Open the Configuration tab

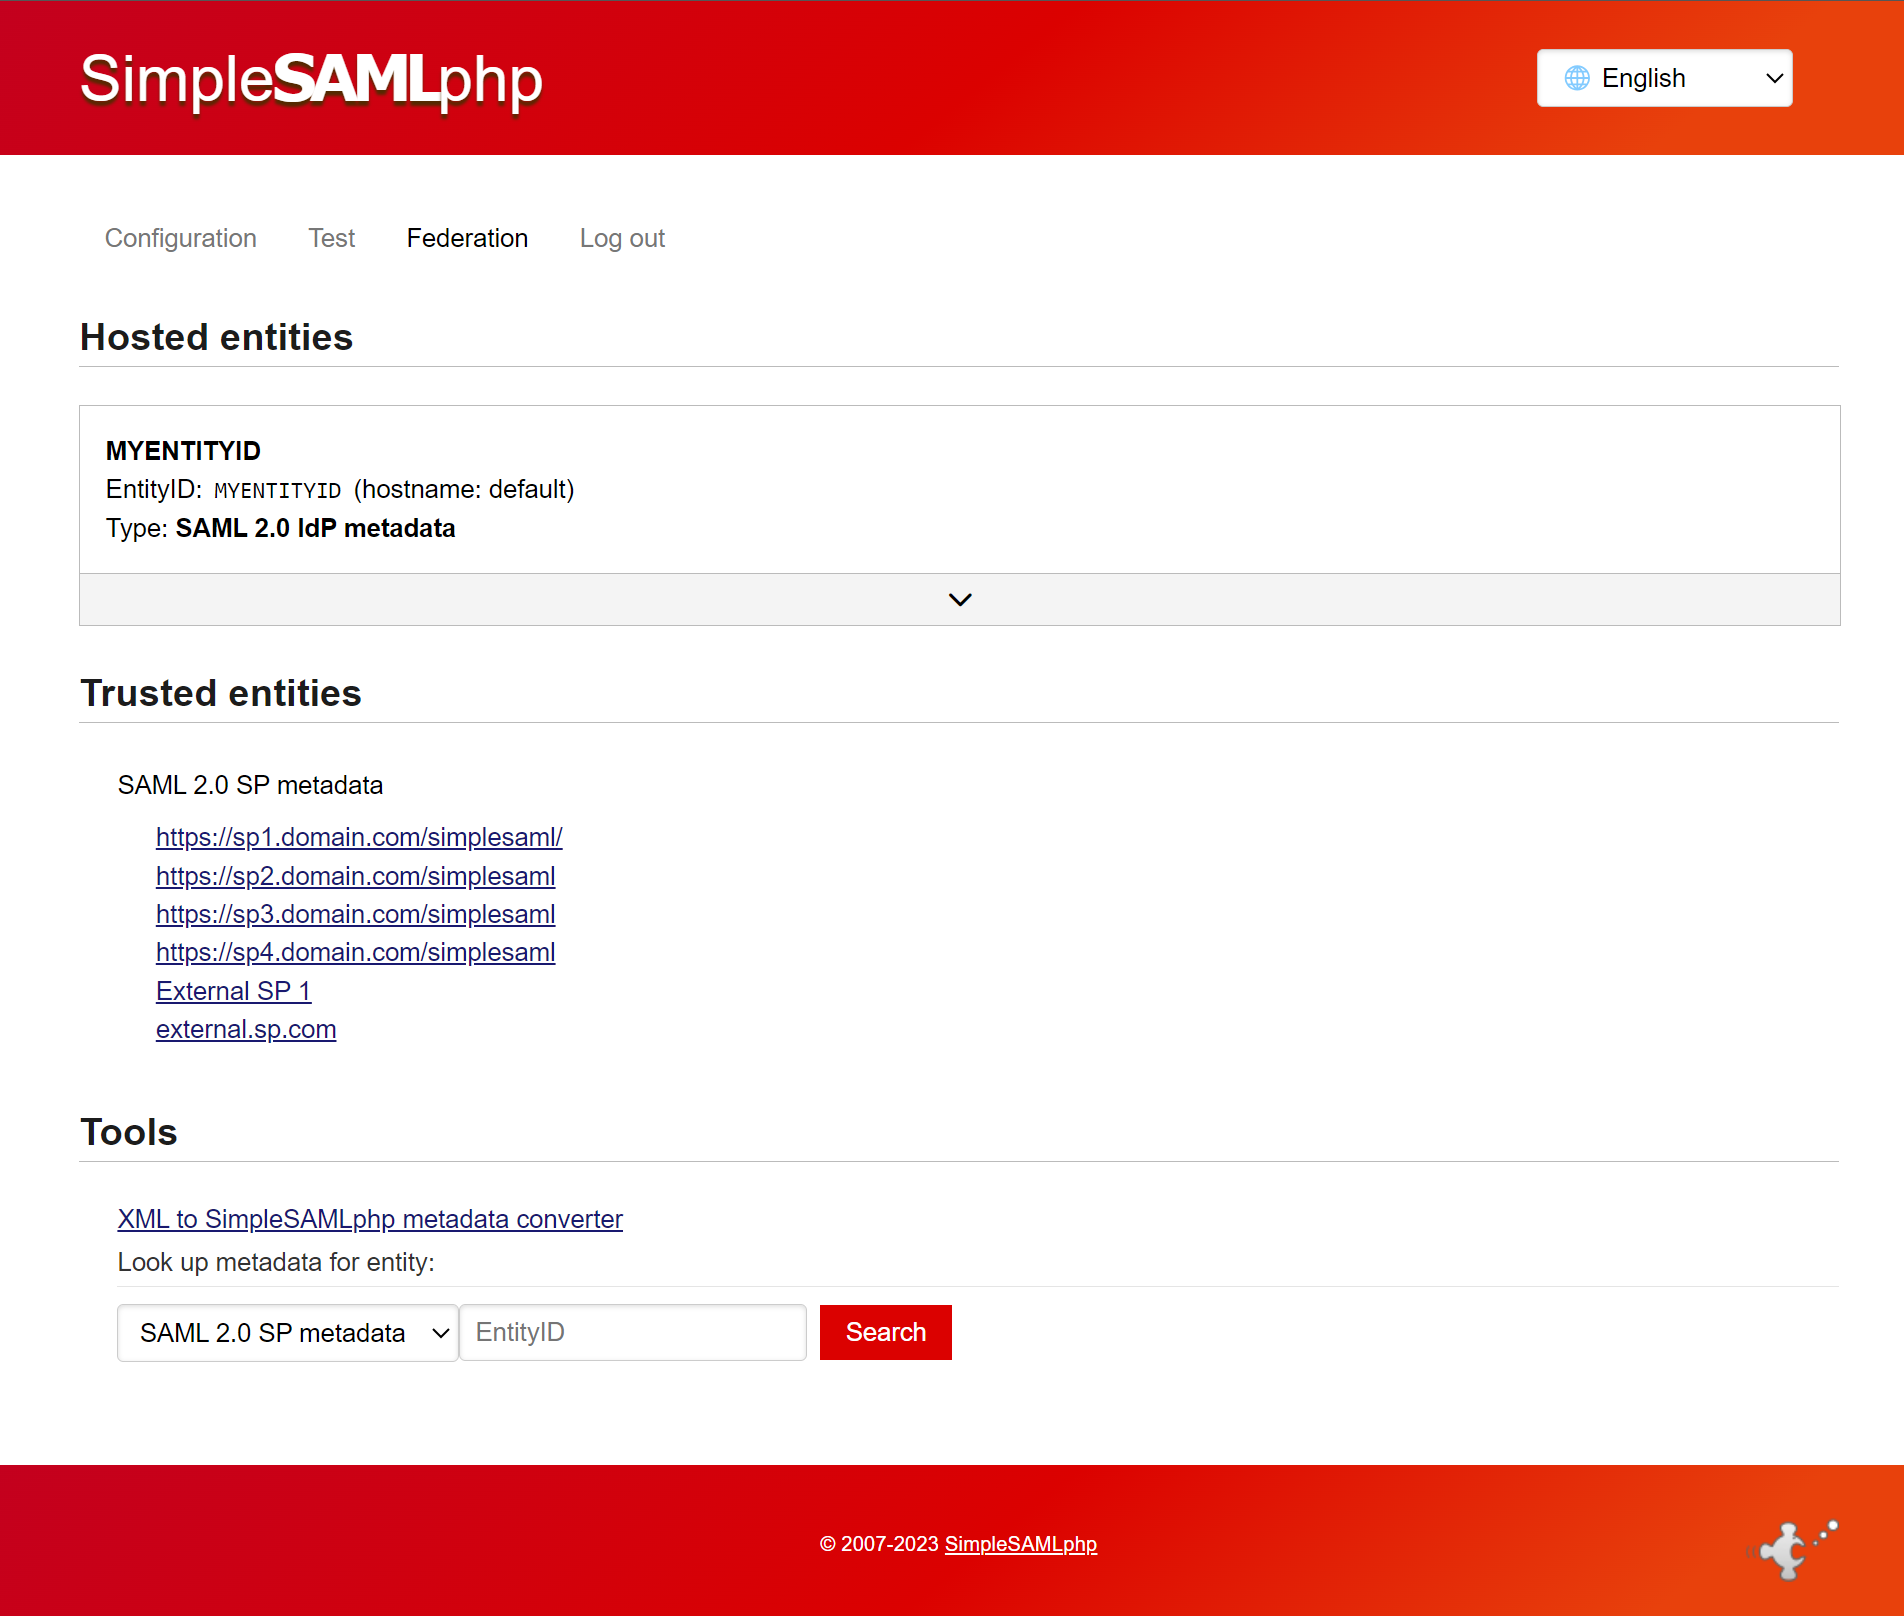(181, 238)
